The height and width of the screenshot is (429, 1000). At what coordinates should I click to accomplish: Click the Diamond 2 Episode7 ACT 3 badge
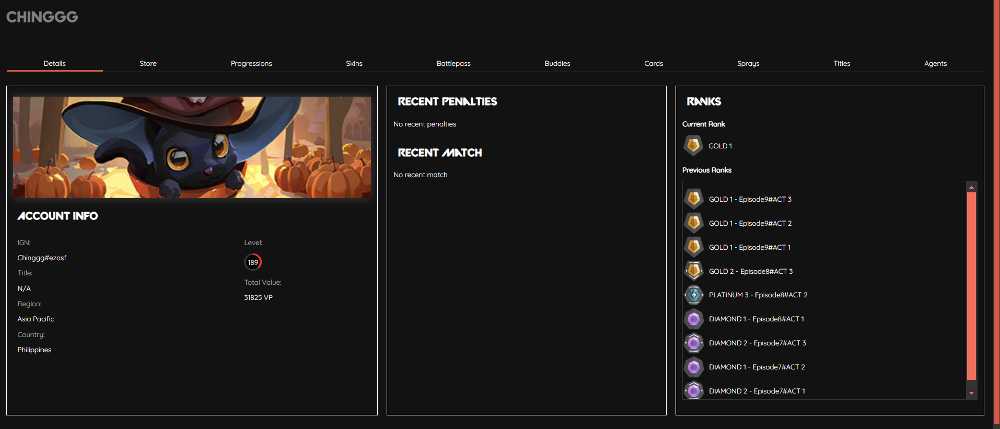(x=693, y=343)
